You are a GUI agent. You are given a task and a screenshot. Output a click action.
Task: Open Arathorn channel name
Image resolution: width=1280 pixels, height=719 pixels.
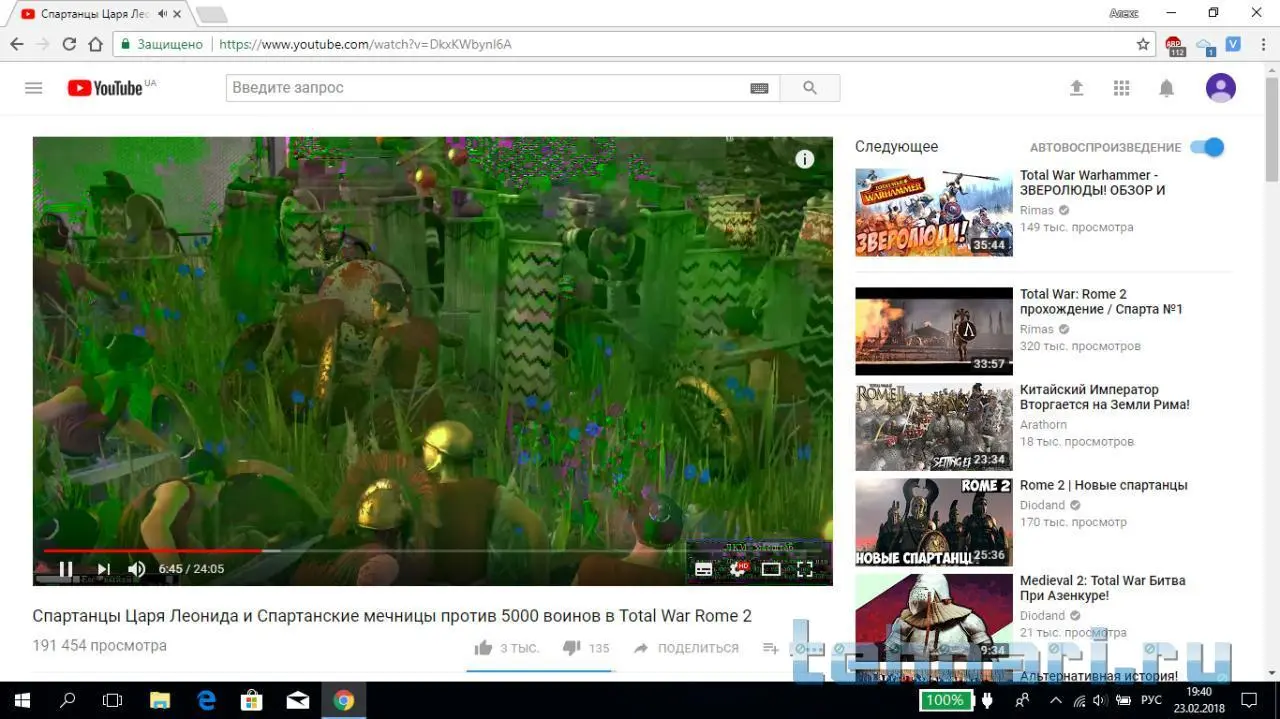(1043, 425)
